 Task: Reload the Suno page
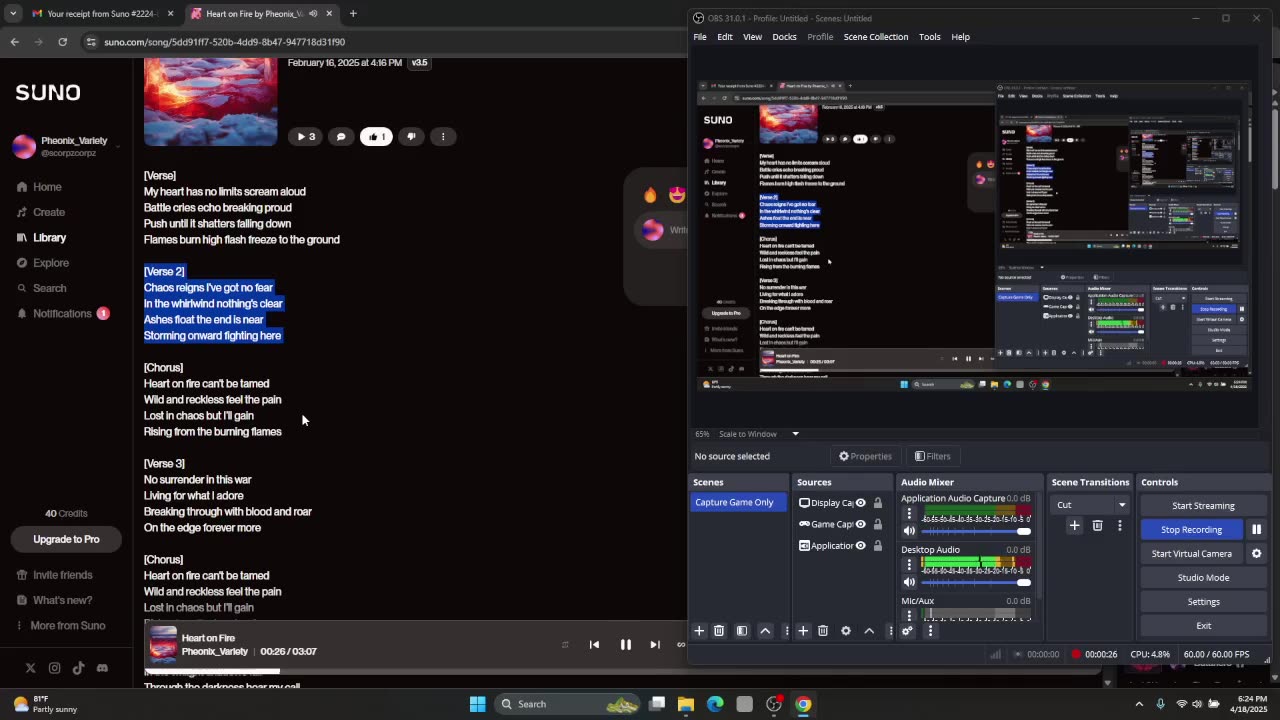[x=62, y=42]
